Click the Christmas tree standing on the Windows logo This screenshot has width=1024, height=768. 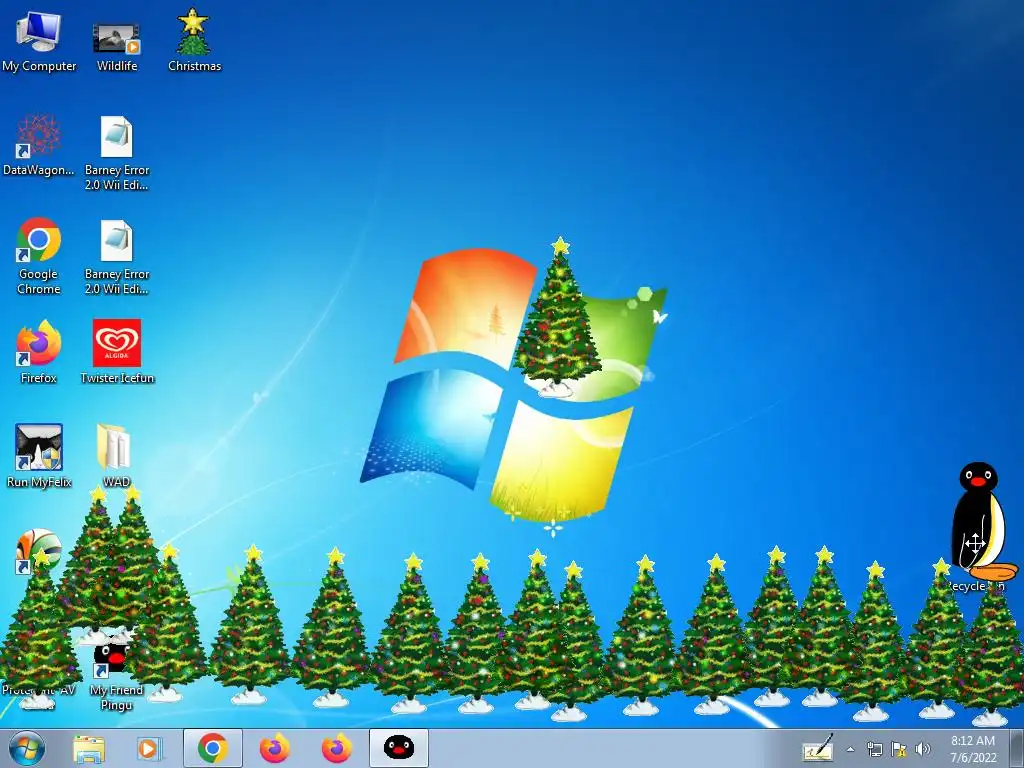(x=557, y=317)
